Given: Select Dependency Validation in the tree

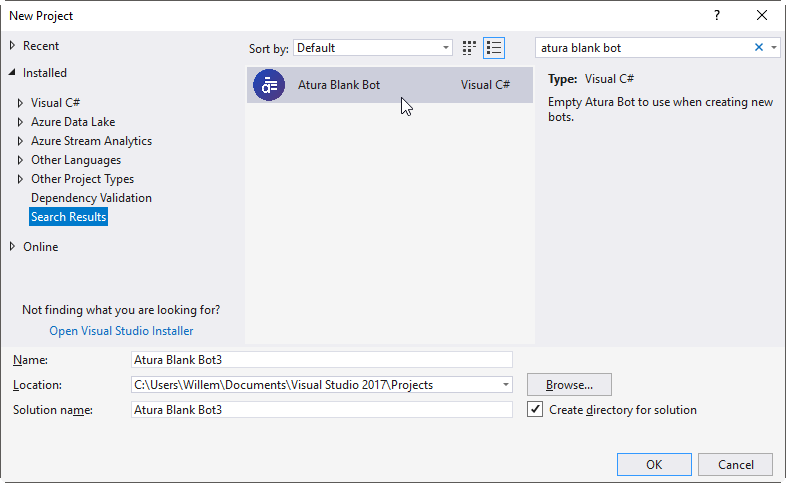Looking at the screenshot, I should [x=91, y=198].
